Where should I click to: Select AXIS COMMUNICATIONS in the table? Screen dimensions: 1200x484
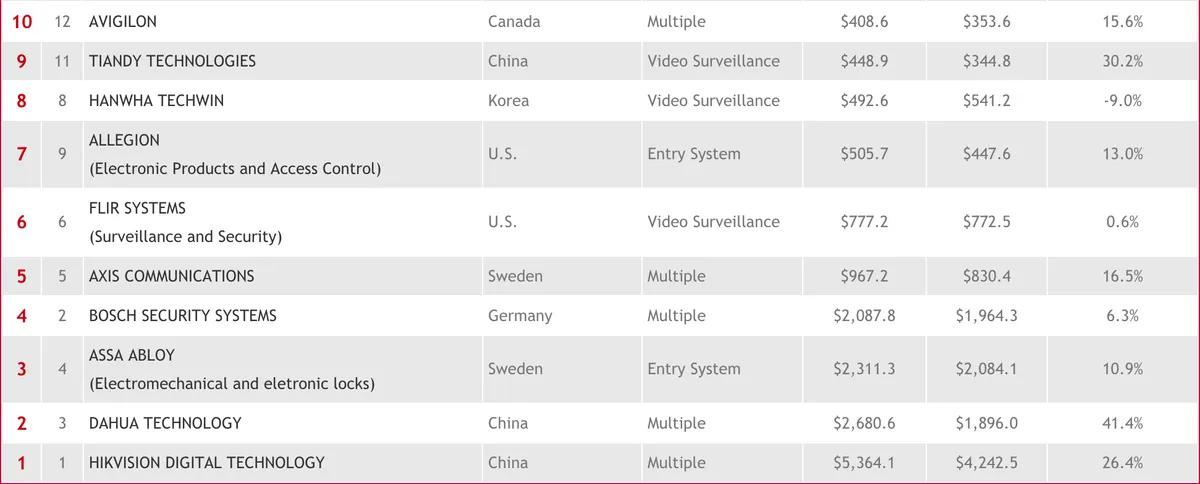[x=172, y=276]
